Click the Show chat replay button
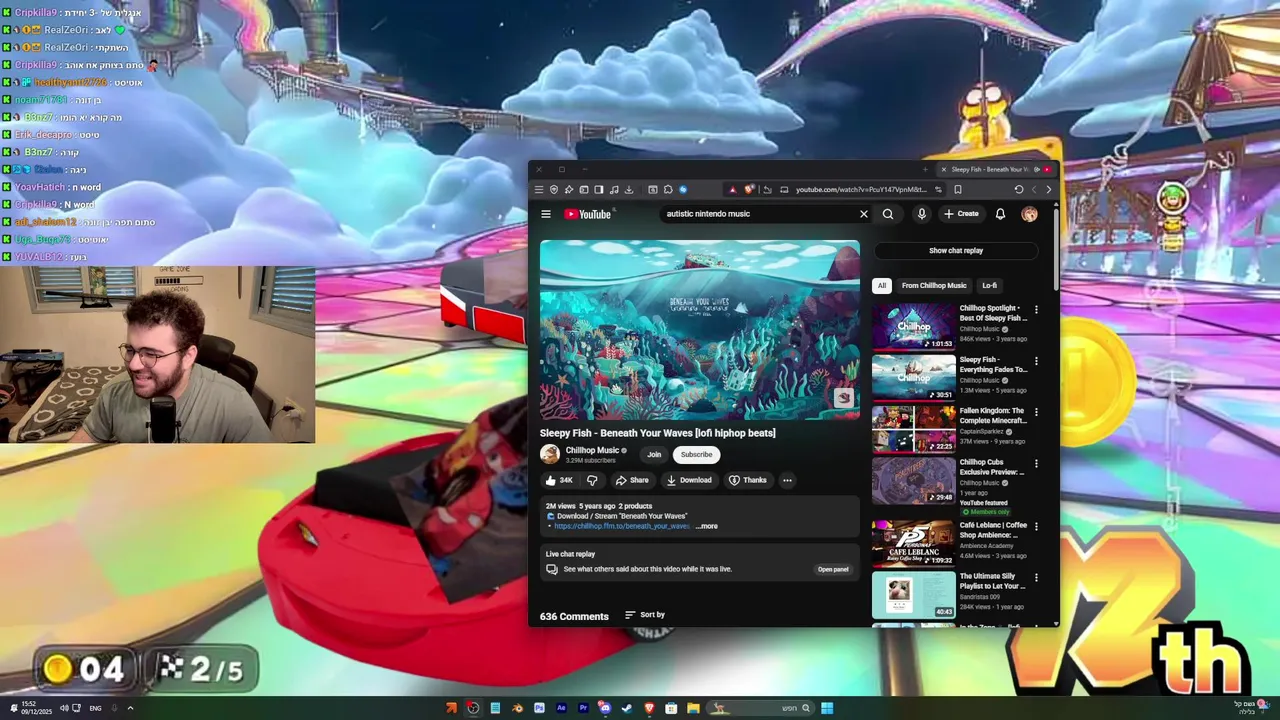The image size is (1280, 720). pyautogui.click(x=956, y=251)
